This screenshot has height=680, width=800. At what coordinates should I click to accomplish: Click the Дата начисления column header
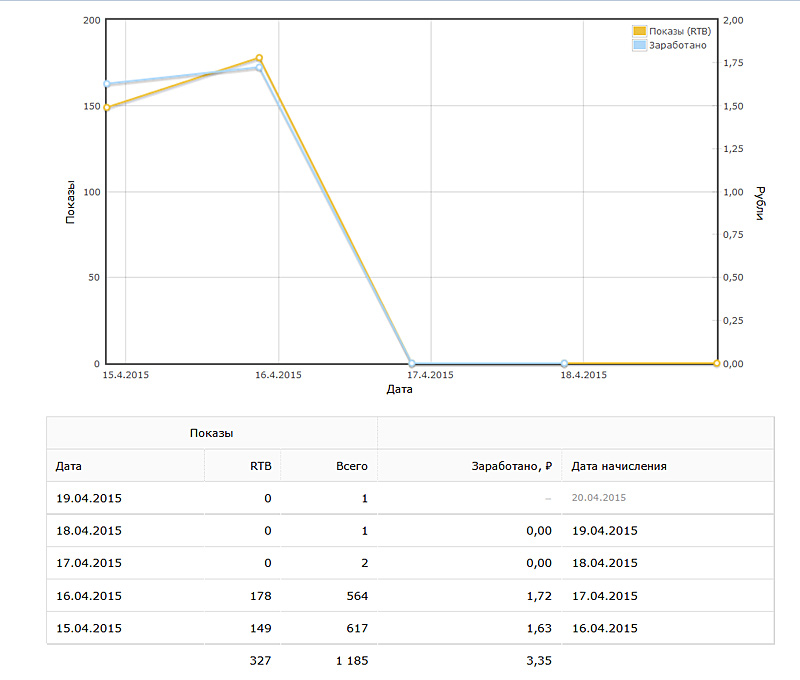coord(619,466)
